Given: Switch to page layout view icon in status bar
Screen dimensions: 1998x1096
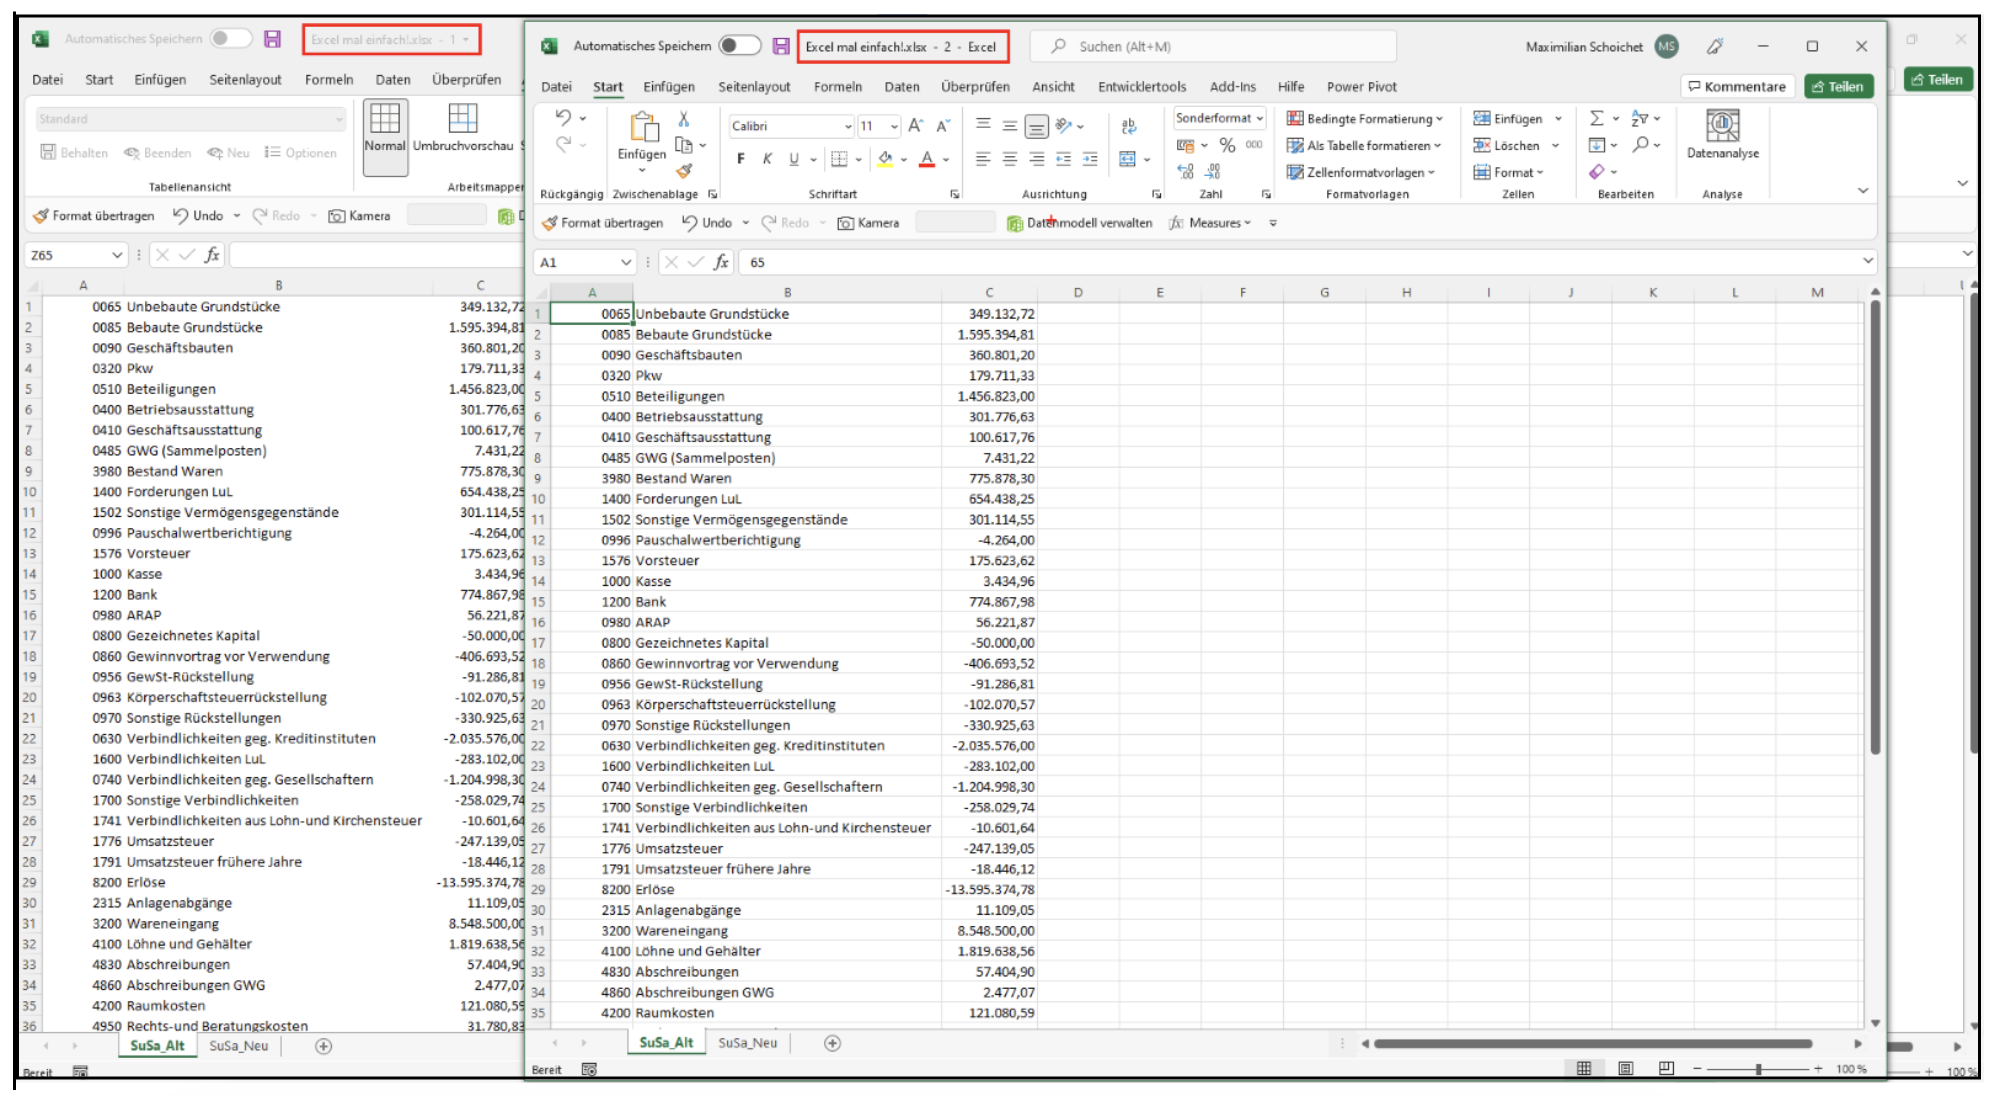Looking at the screenshot, I should click(1626, 1069).
